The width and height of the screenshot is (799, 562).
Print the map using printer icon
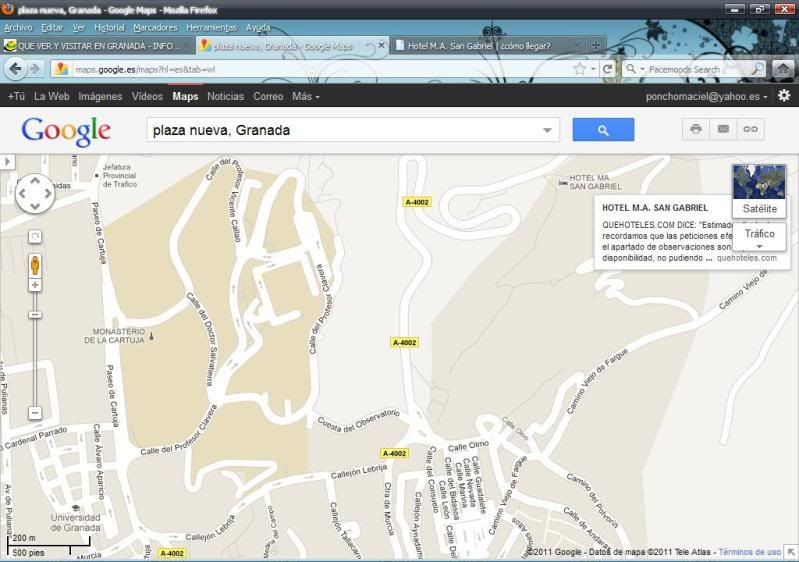696,129
